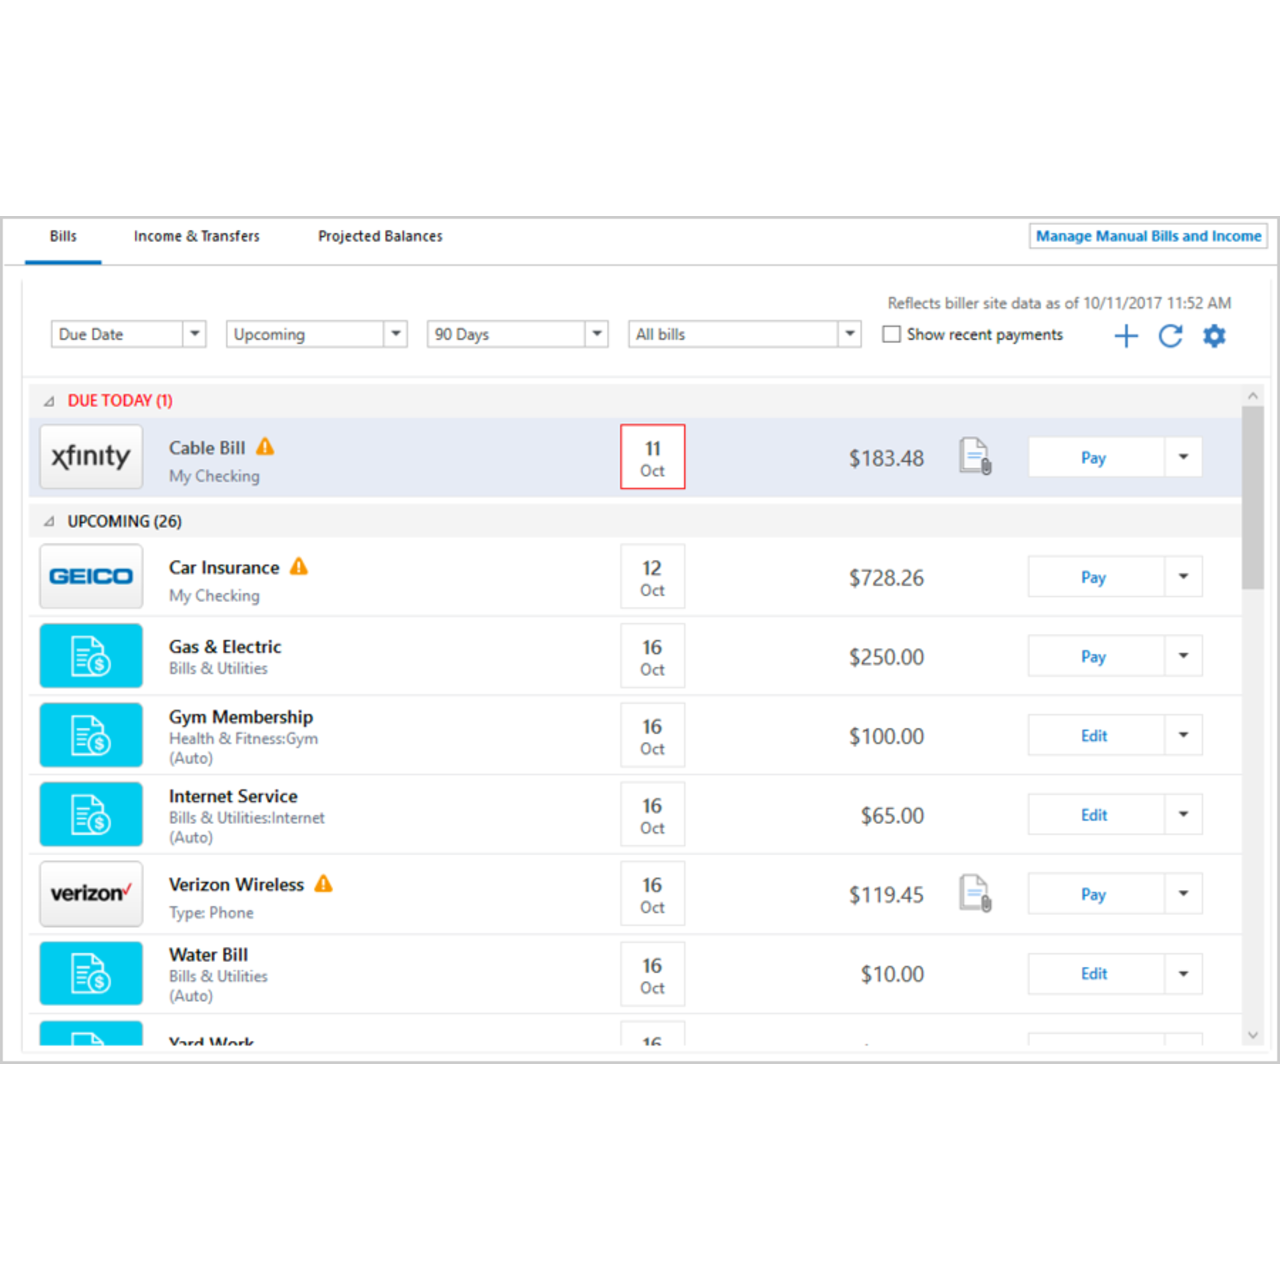
Task: Add a new bill using the plus icon
Action: (1125, 335)
